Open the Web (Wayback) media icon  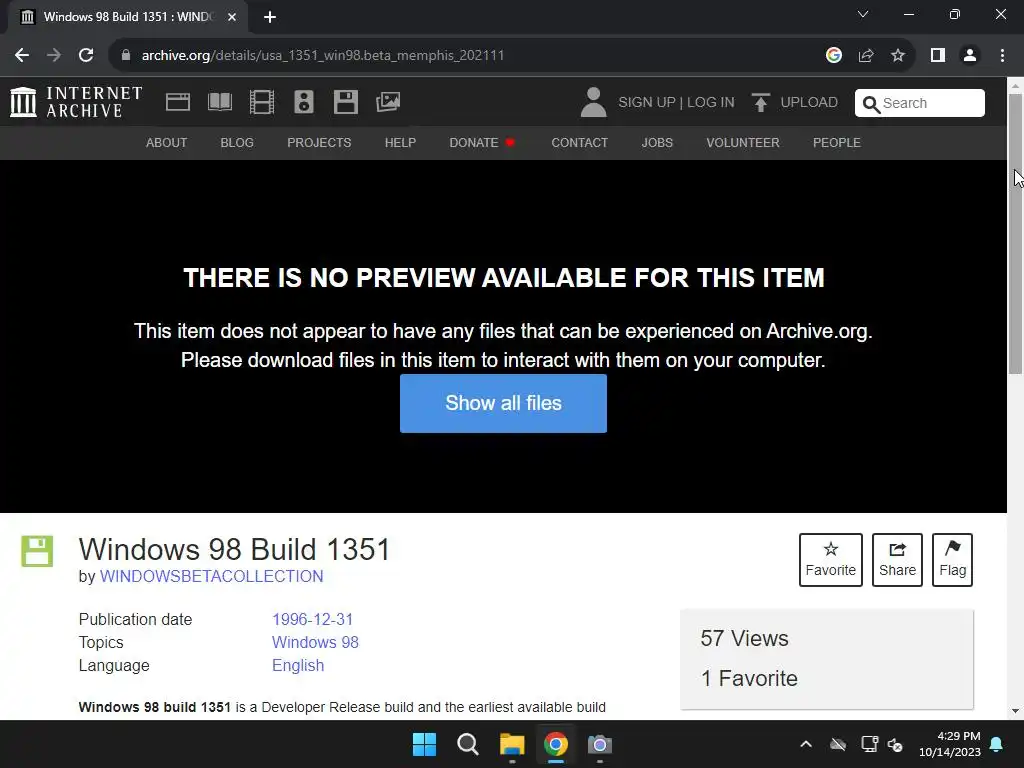point(178,103)
